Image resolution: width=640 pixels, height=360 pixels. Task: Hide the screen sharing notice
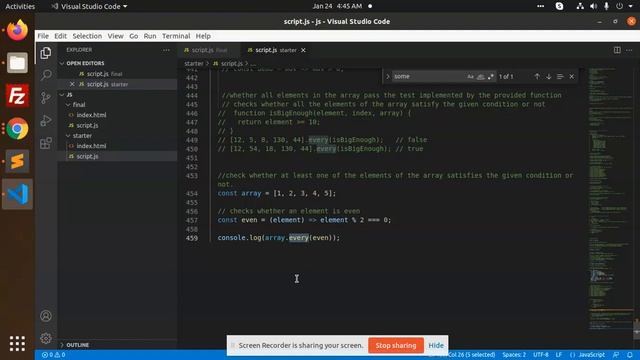pos(436,345)
